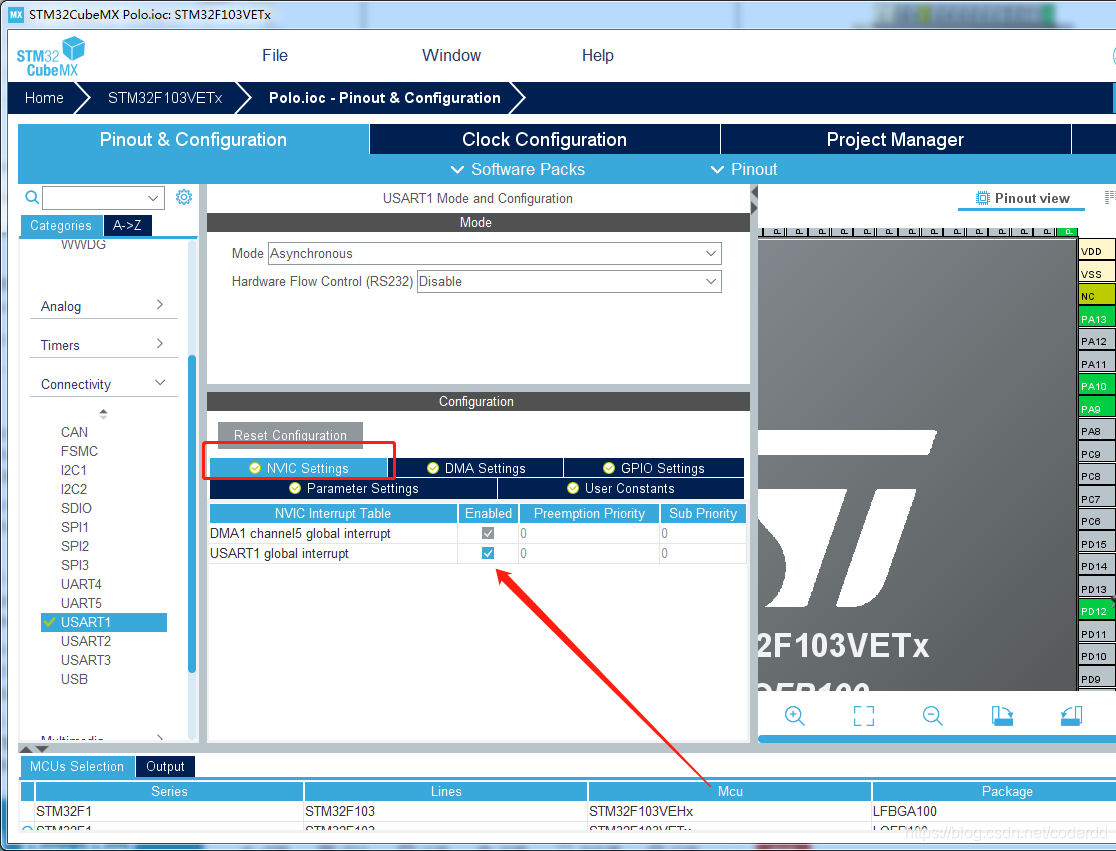Click the STM32CubeMX logo

coord(51,57)
